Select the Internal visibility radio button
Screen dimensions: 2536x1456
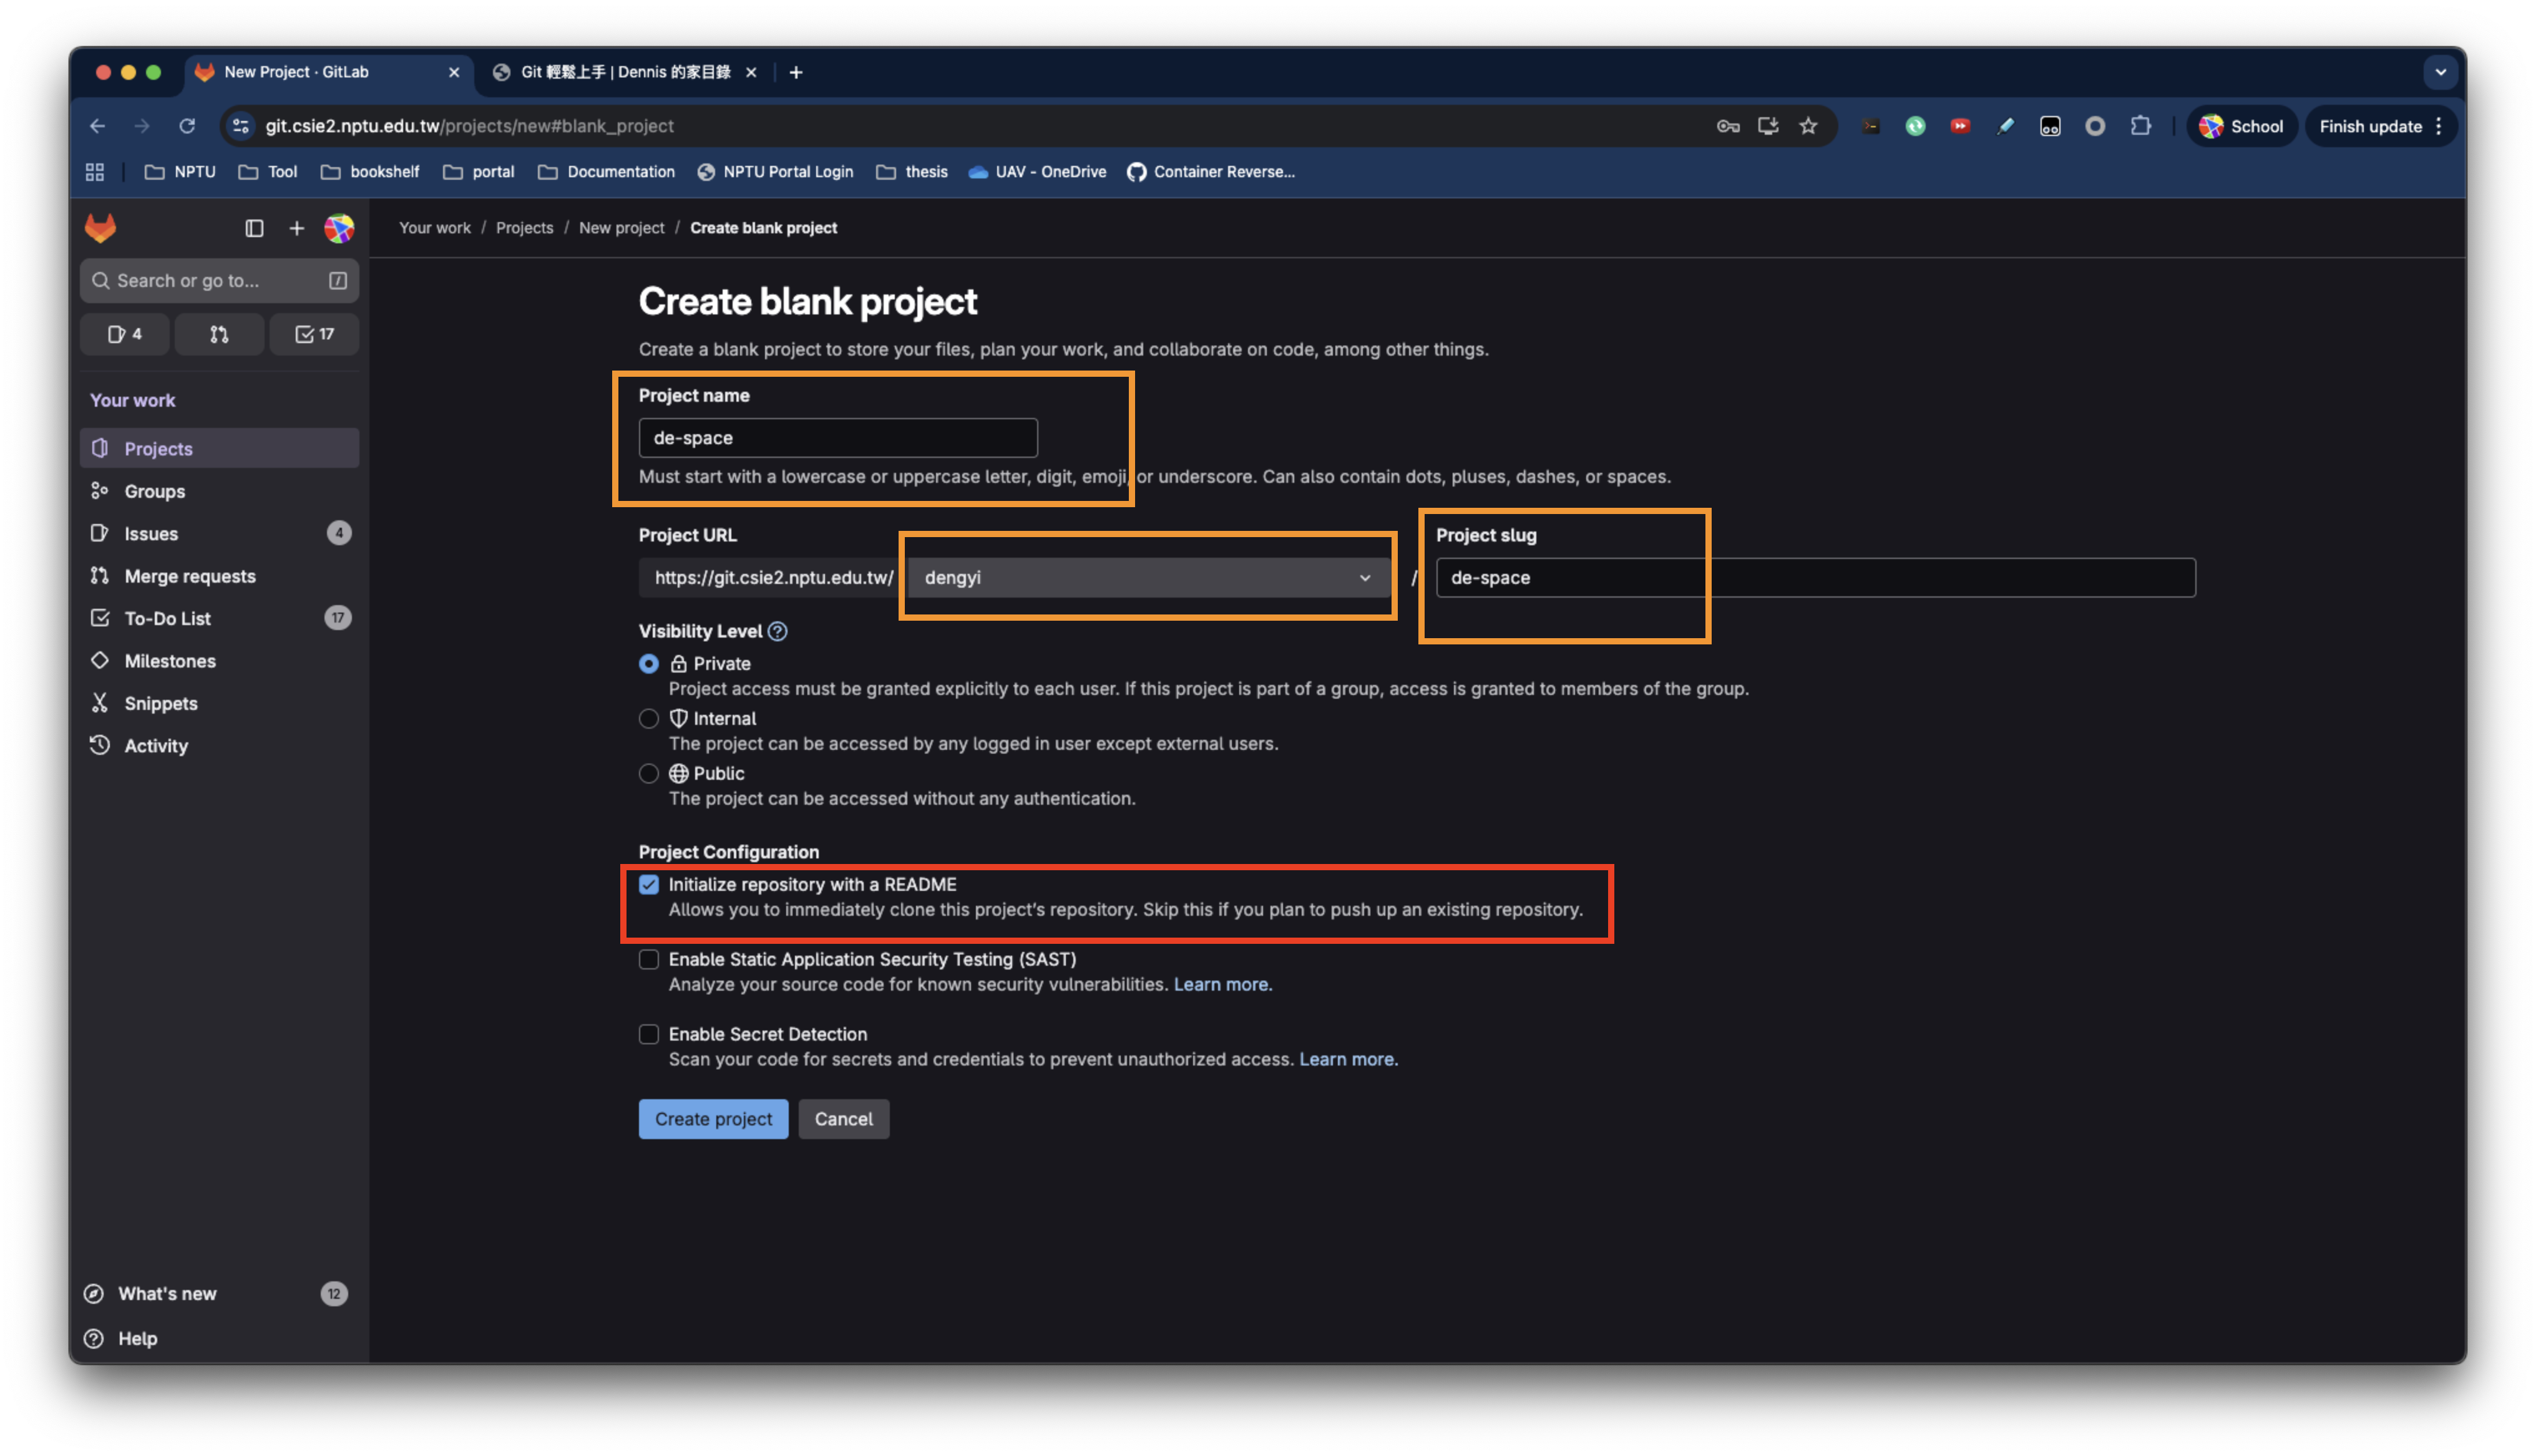tap(649, 718)
